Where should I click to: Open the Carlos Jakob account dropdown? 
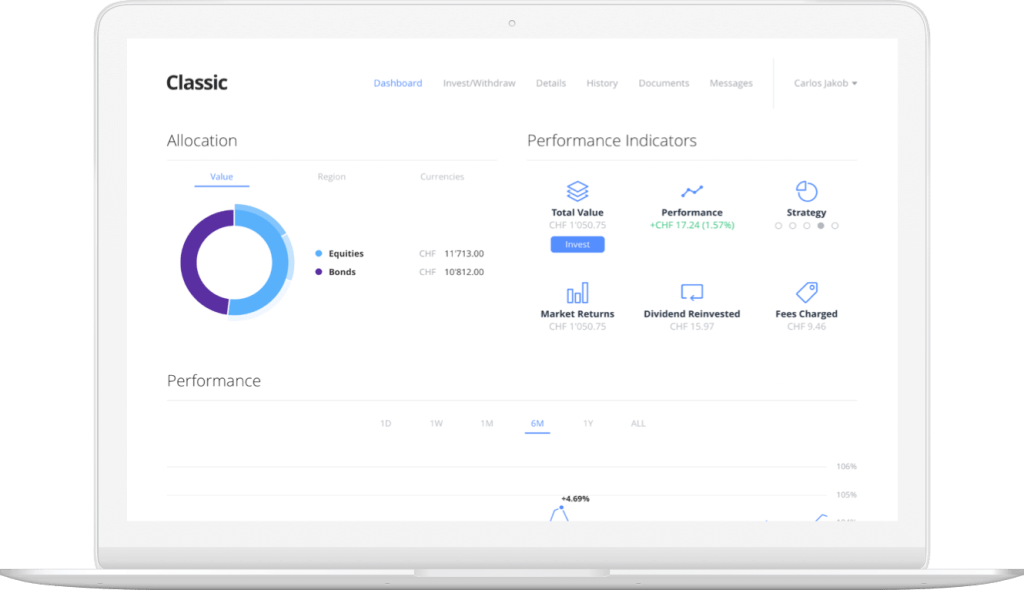825,83
